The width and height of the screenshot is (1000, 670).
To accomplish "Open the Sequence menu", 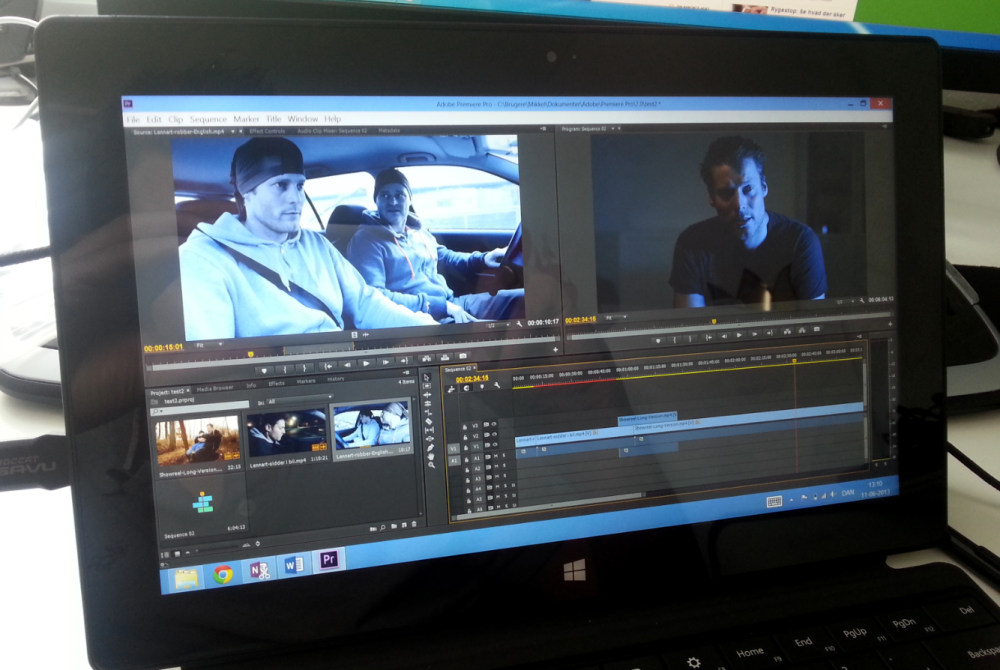I will (208, 119).
